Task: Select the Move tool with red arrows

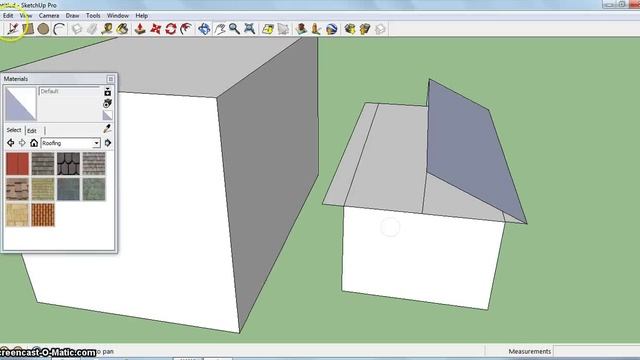Action: 156,29
